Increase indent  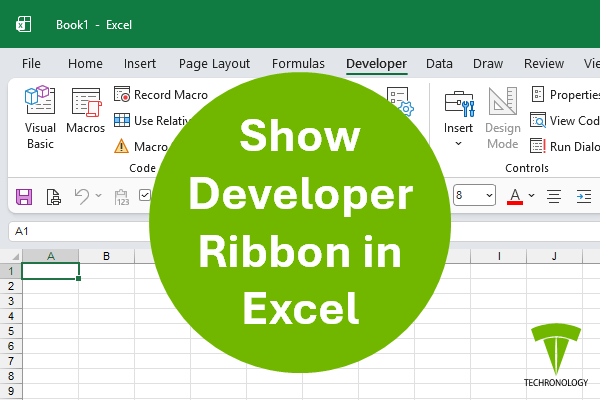[x=584, y=196]
